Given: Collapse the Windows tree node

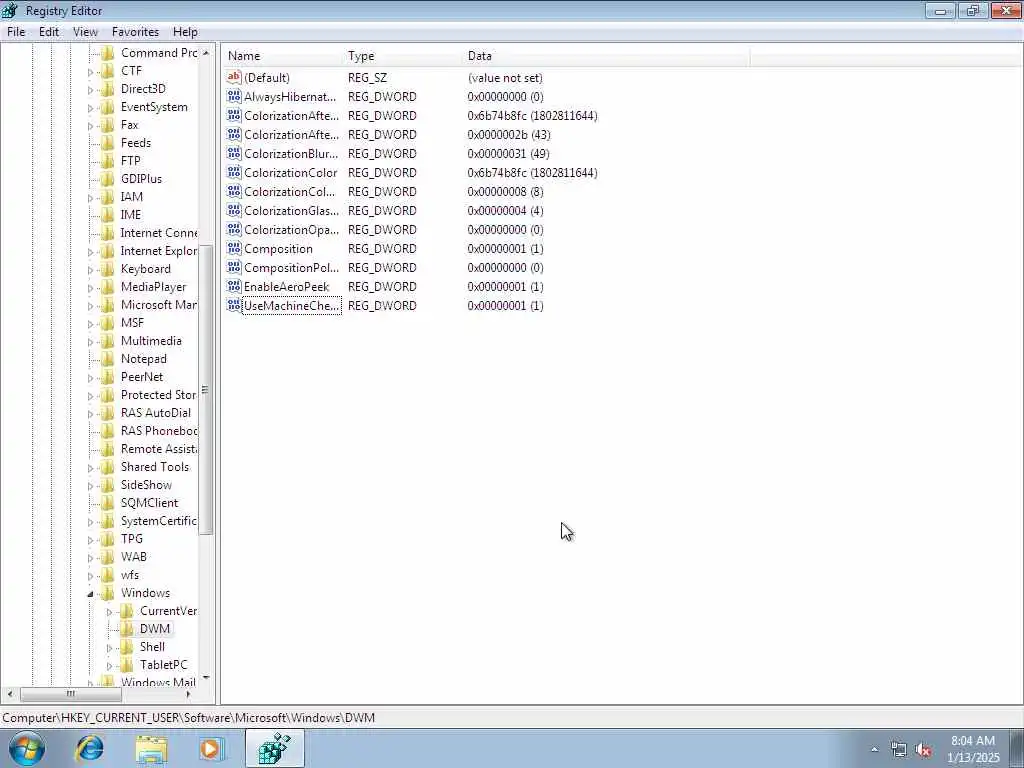Looking at the screenshot, I should pos(90,594).
